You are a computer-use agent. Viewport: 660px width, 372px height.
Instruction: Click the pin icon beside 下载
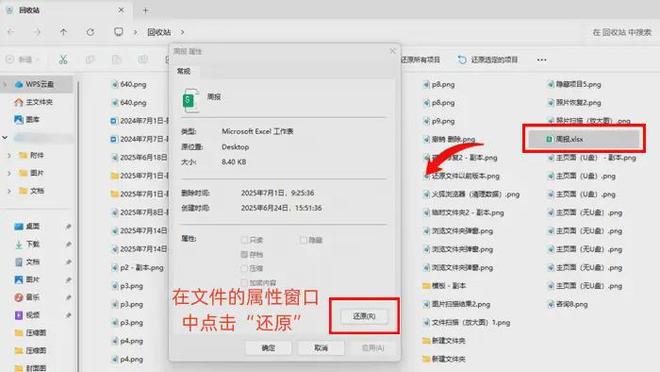pos(68,244)
